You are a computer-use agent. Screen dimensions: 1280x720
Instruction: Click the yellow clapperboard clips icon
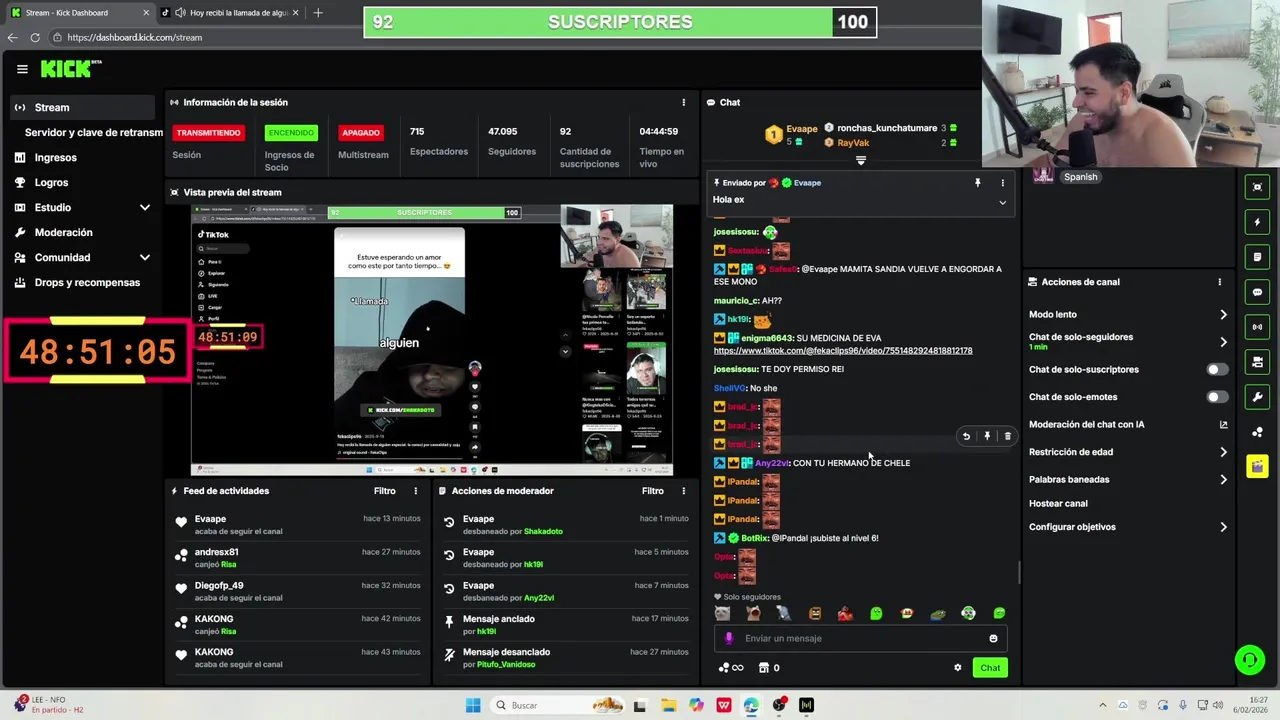1257,467
